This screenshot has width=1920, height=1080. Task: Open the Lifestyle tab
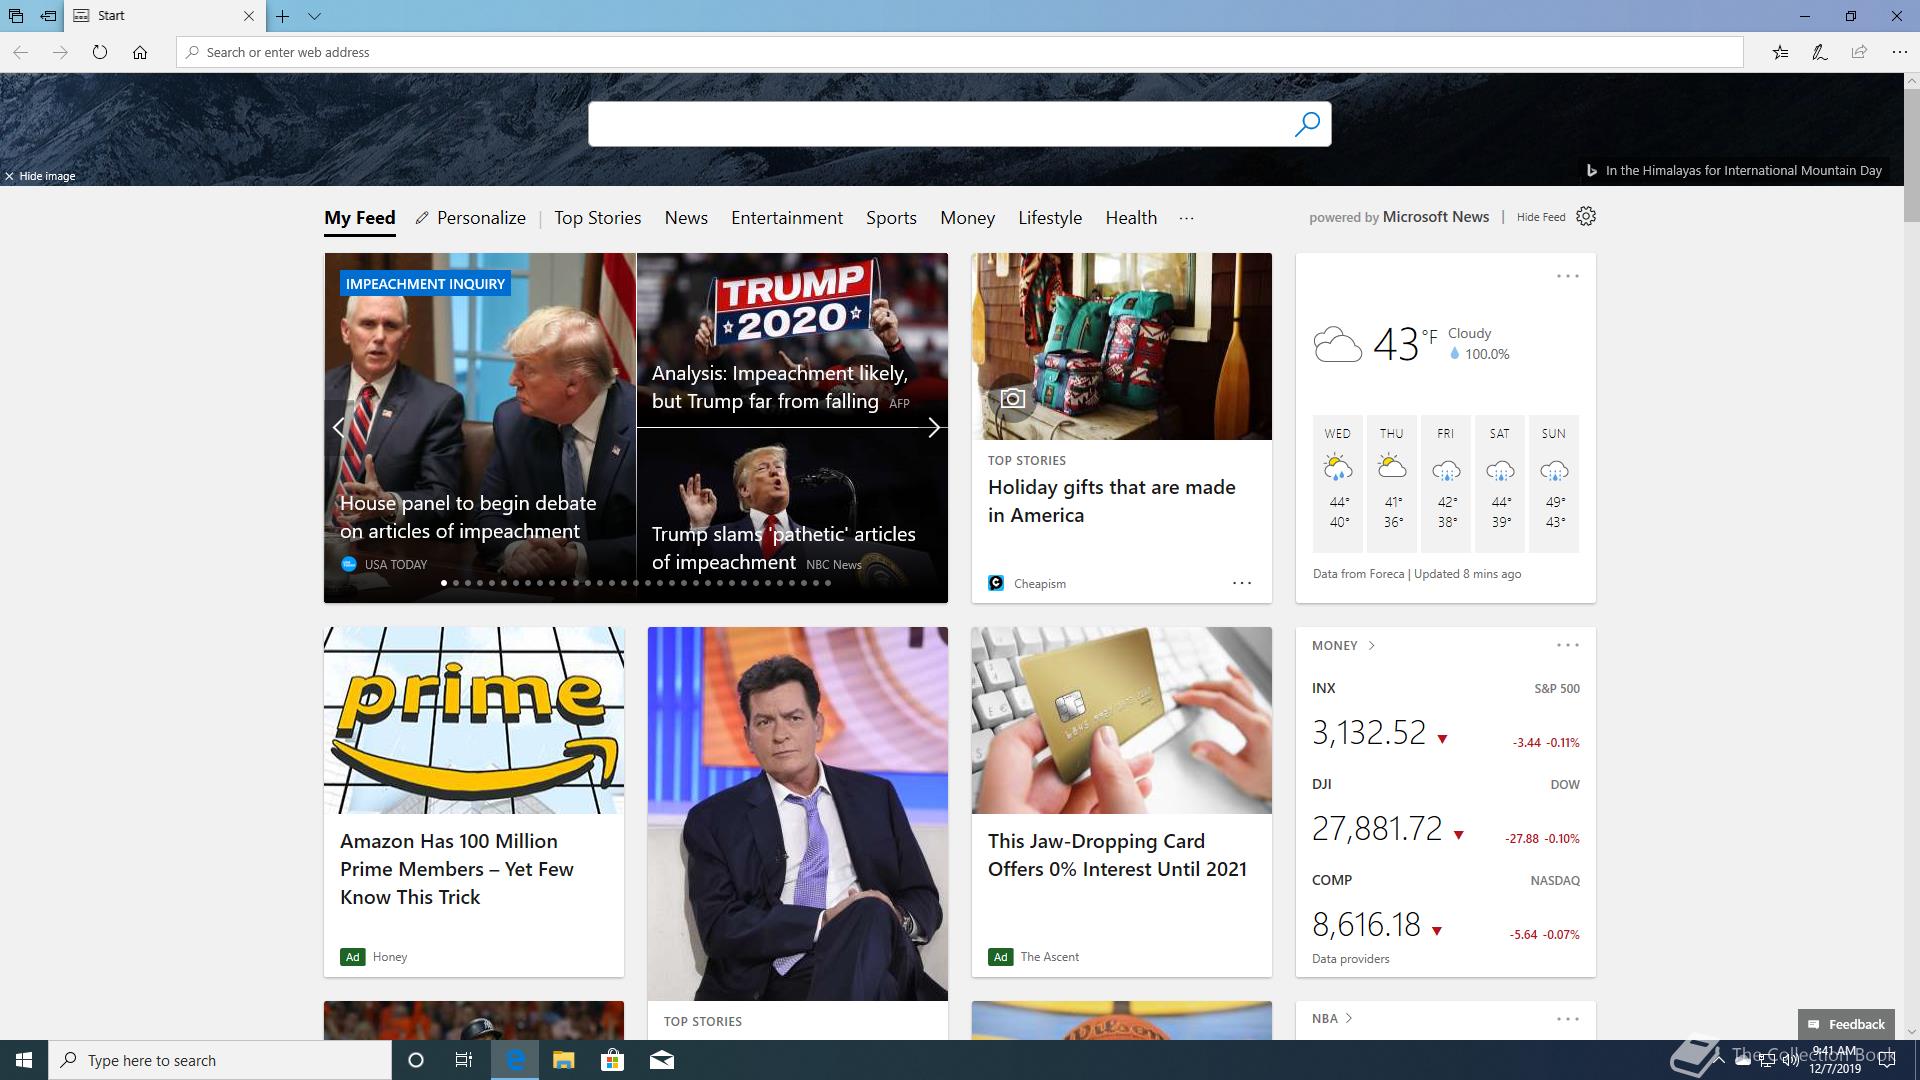tap(1050, 218)
